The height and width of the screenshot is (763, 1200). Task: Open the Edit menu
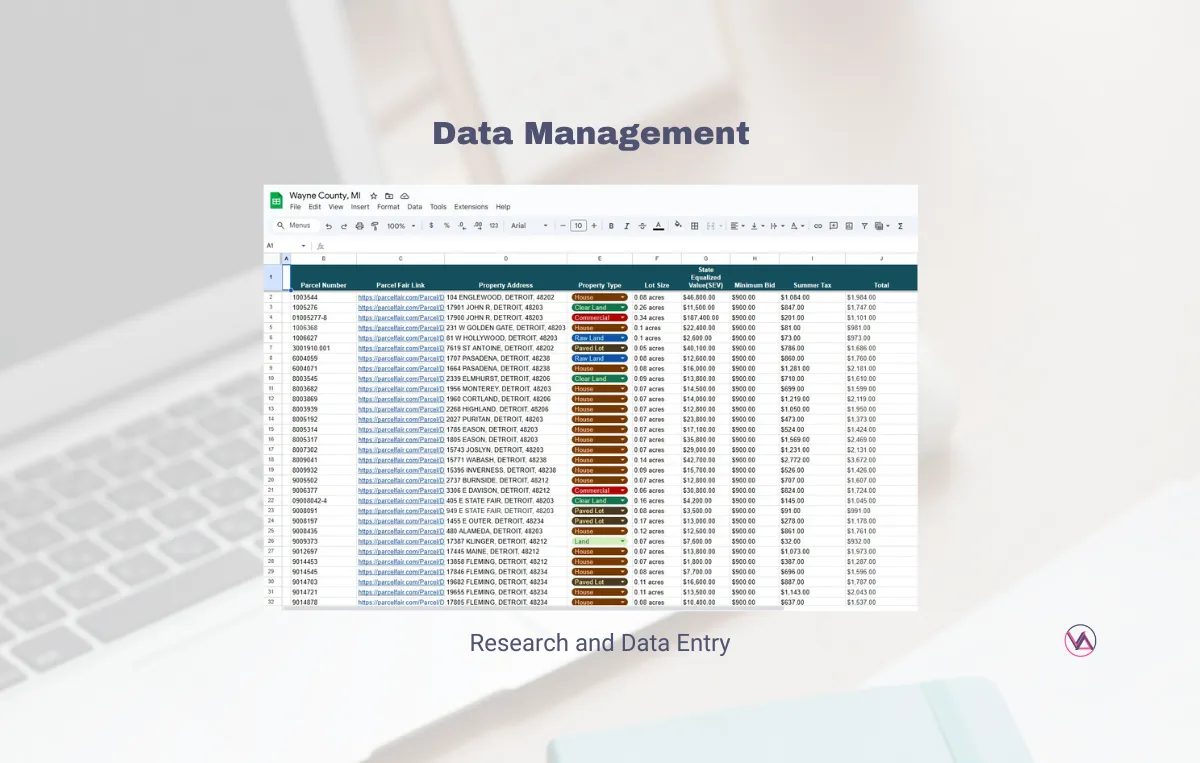315,207
